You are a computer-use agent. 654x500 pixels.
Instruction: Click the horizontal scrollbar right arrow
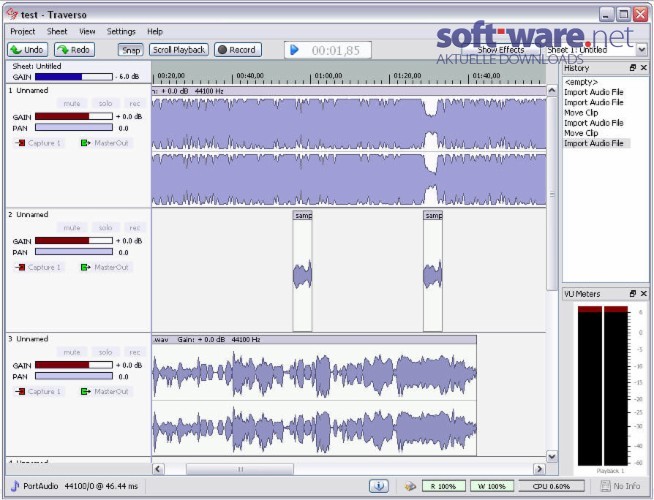[x=539, y=469]
